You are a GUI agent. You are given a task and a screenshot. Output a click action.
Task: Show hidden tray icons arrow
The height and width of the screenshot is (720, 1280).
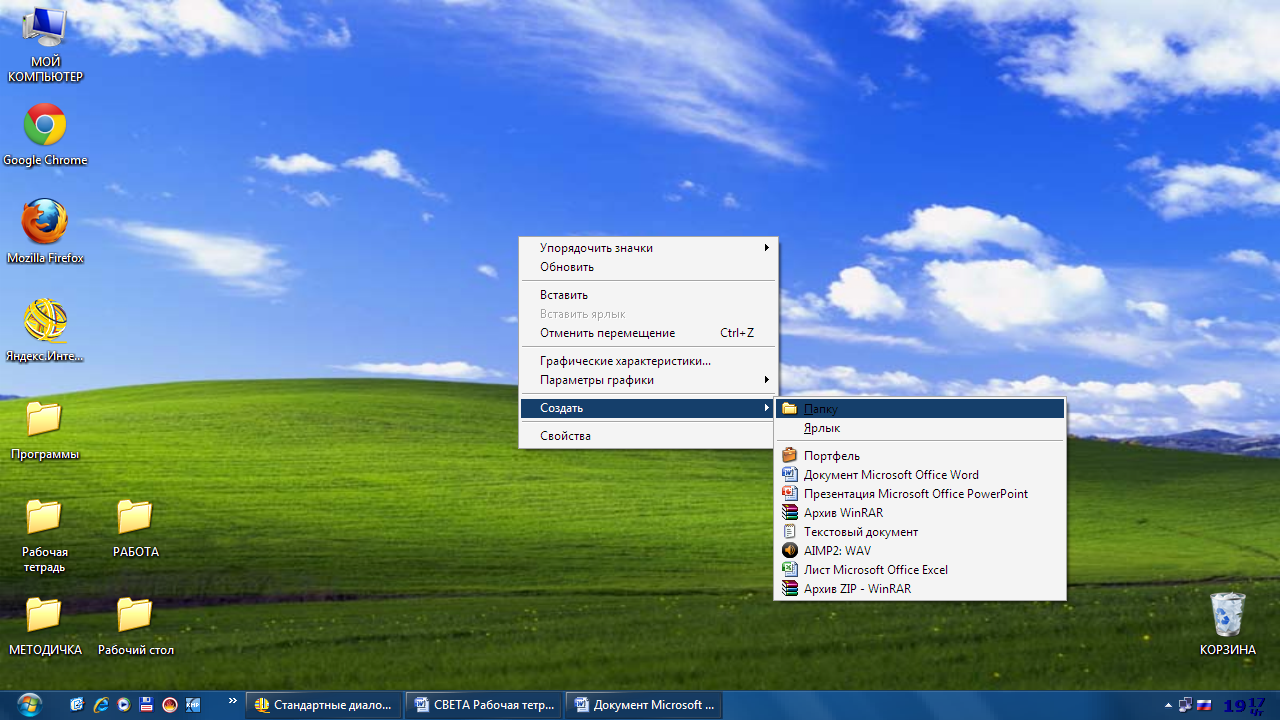(x=1168, y=705)
